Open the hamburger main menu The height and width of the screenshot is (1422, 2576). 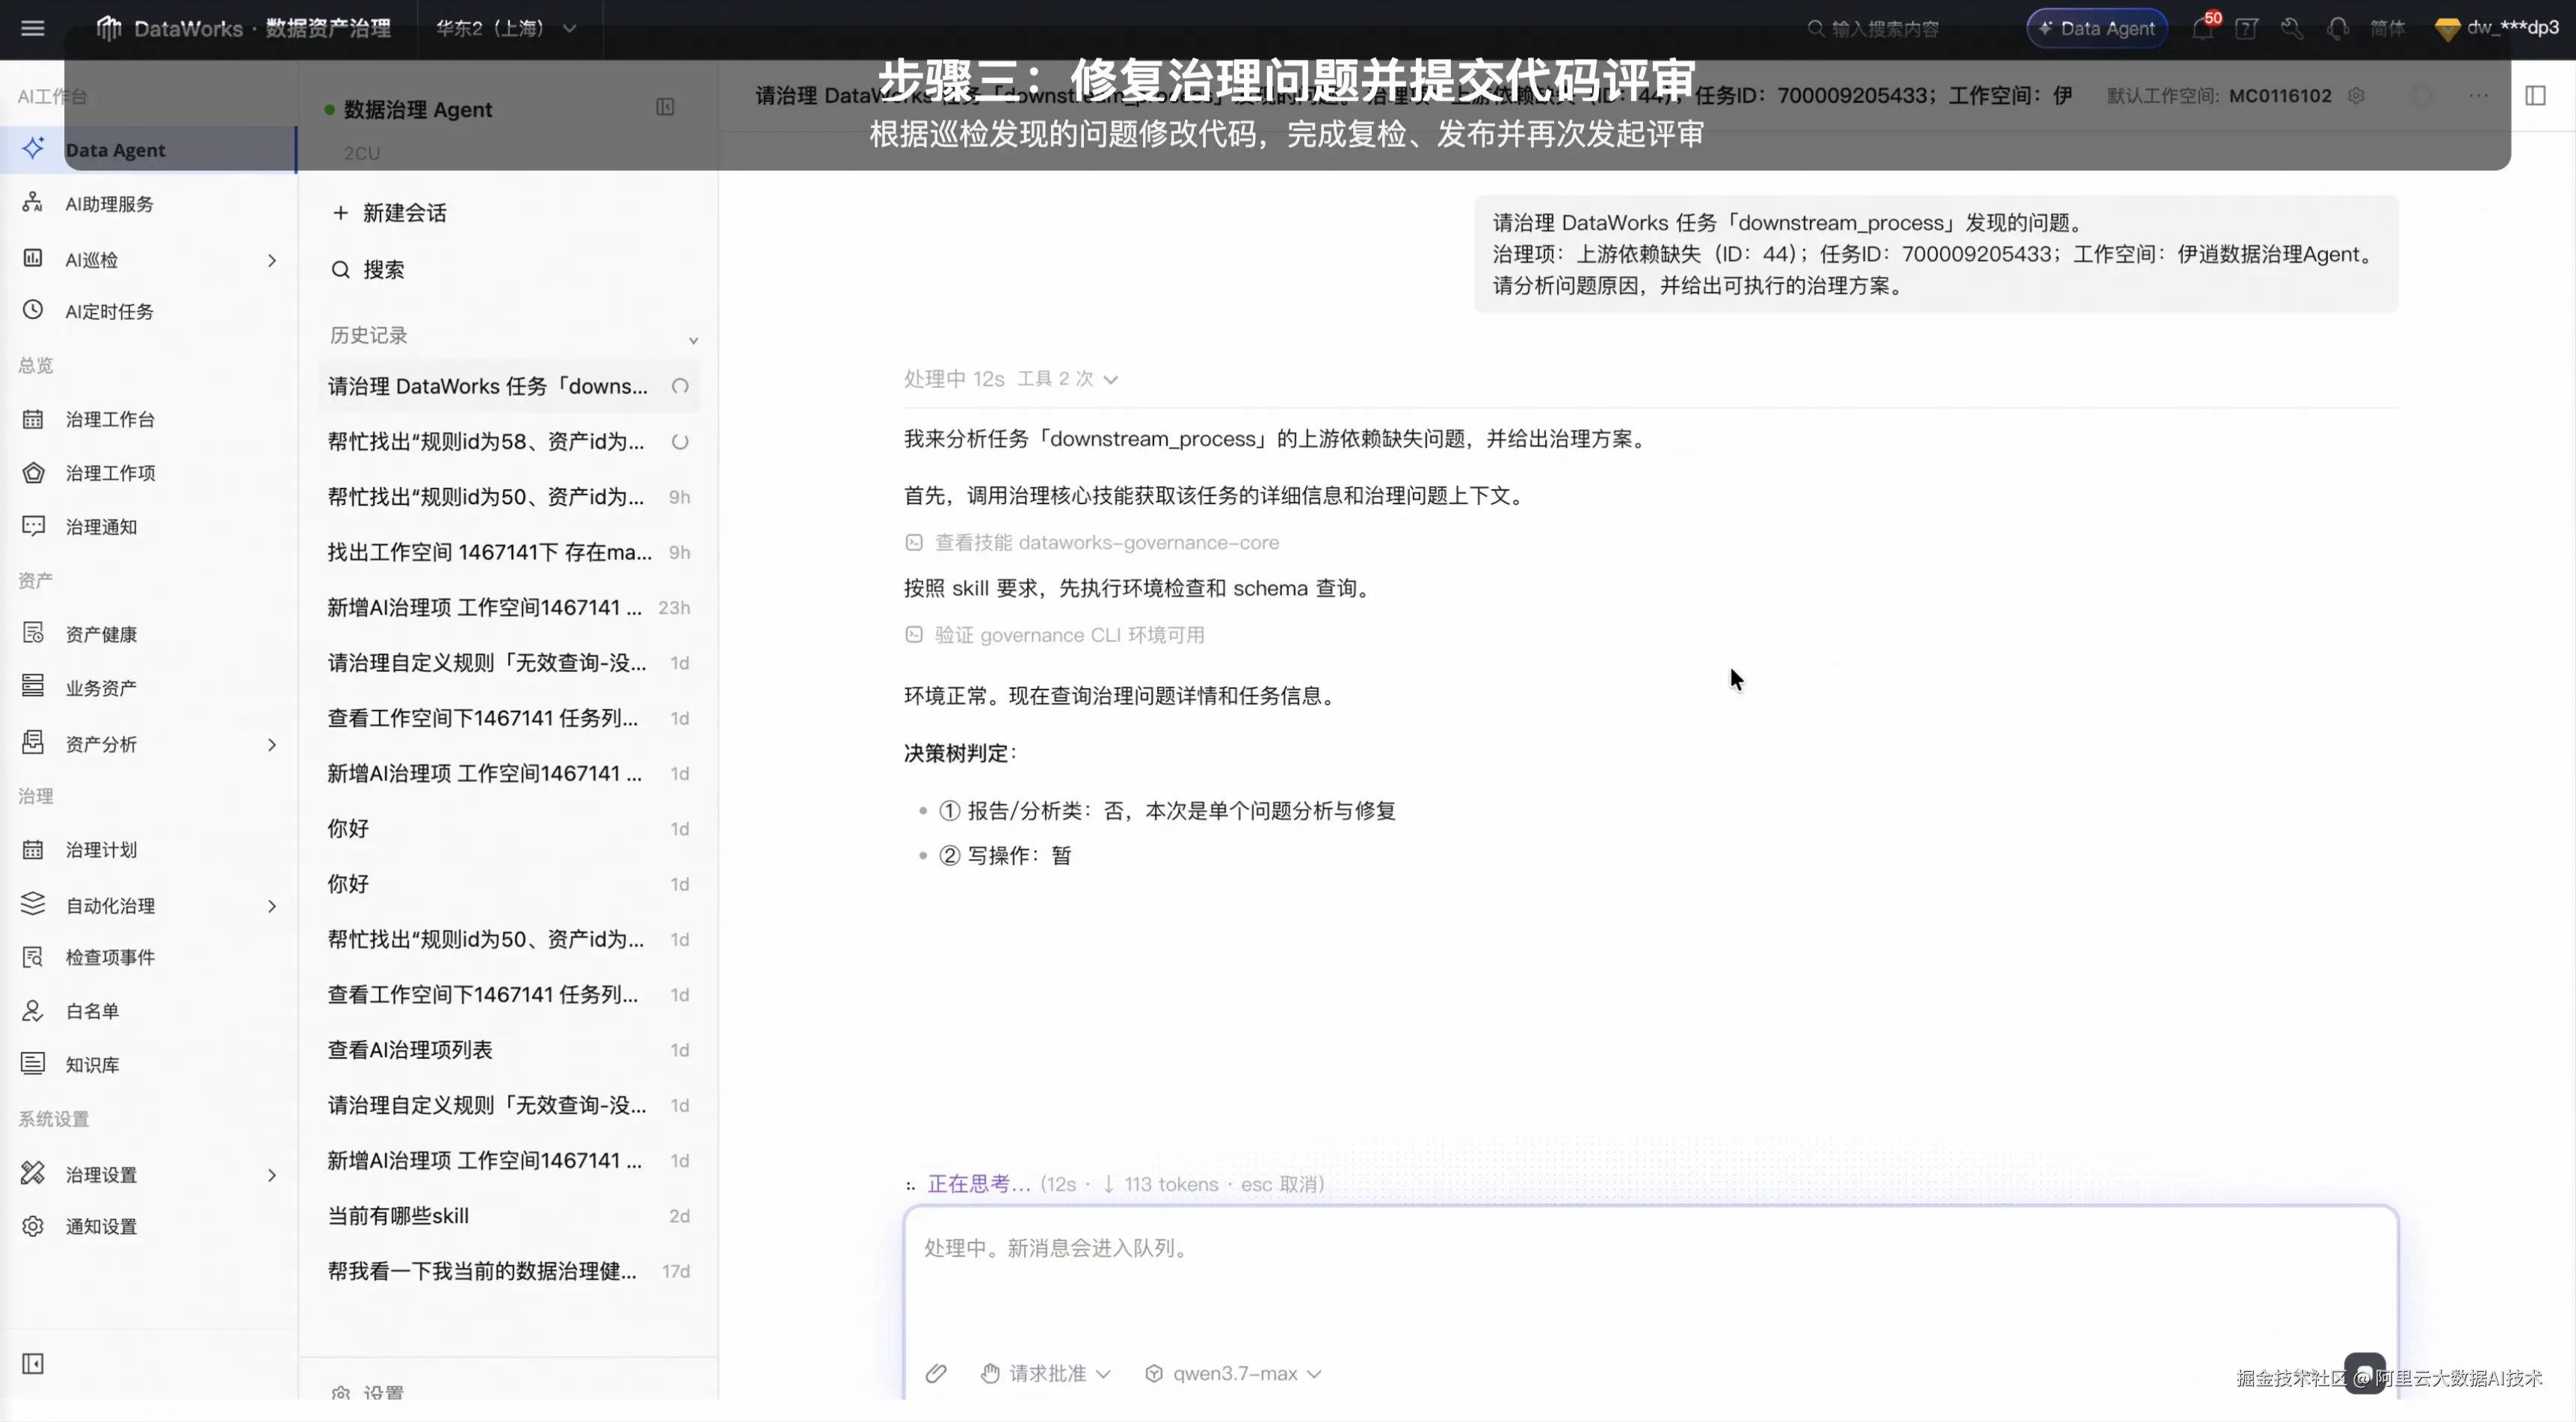pos(33,28)
